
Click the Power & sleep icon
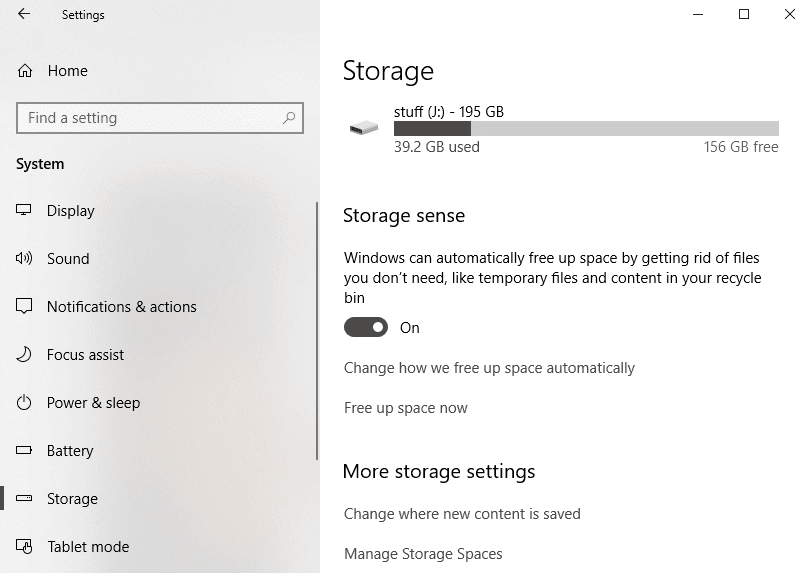[x=25, y=403]
